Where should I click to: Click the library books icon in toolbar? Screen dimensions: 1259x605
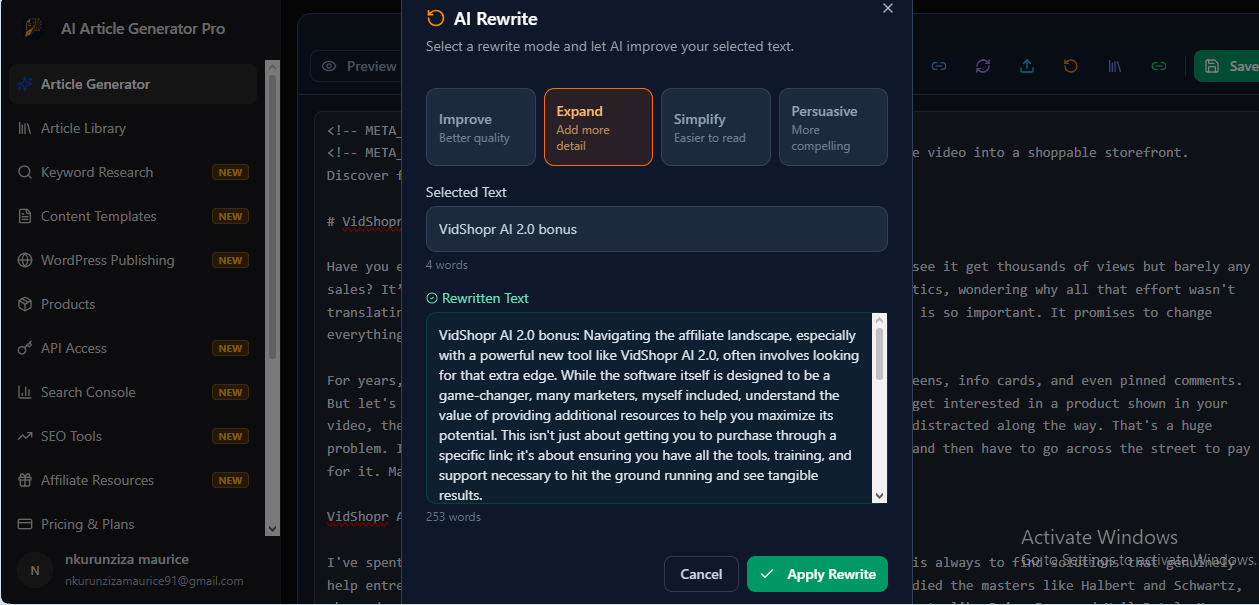point(1115,66)
